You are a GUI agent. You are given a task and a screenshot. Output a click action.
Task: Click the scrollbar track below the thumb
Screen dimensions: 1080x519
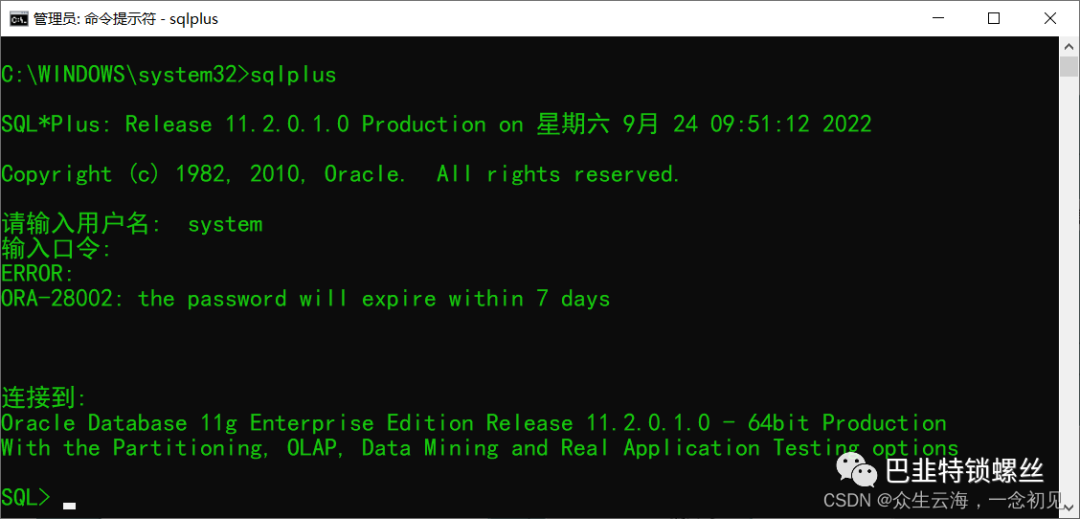tap(1069, 300)
